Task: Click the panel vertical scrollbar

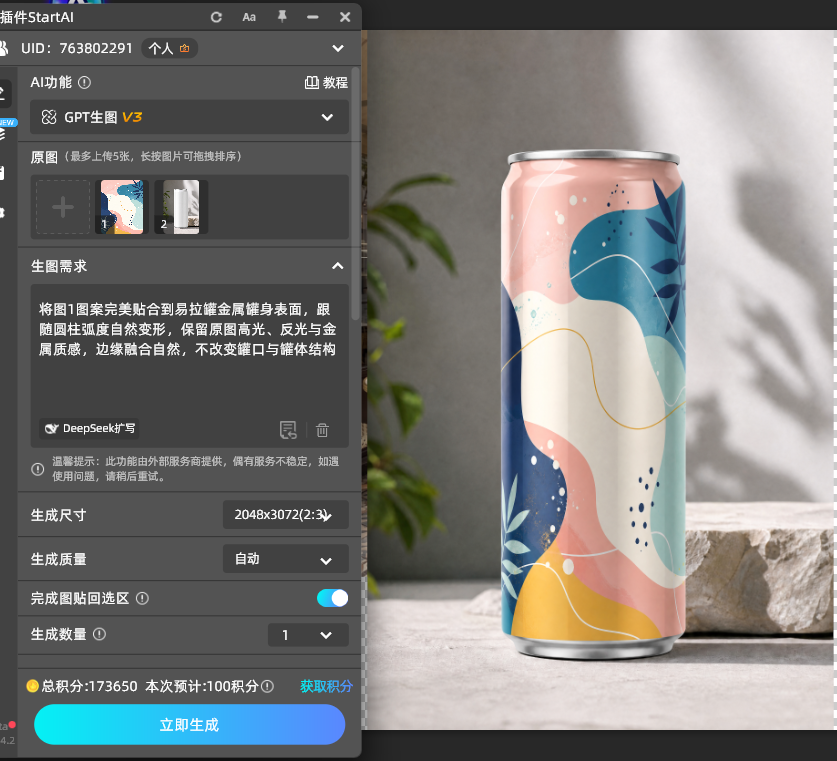Action: coord(356,193)
